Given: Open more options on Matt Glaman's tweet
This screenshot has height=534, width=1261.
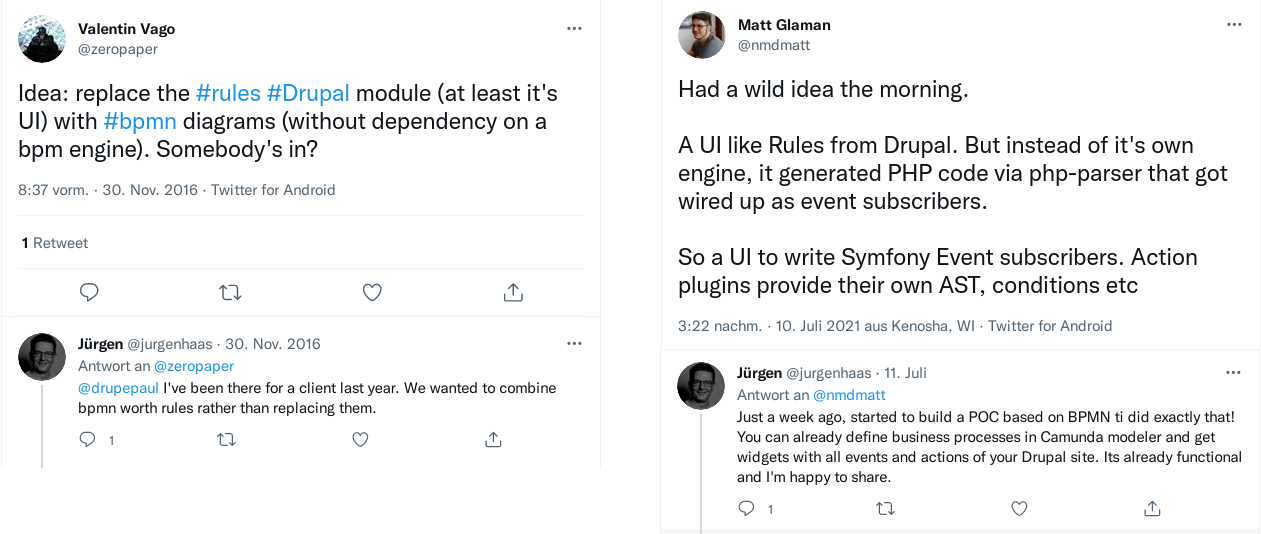Looking at the screenshot, I should (x=1234, y=25).
